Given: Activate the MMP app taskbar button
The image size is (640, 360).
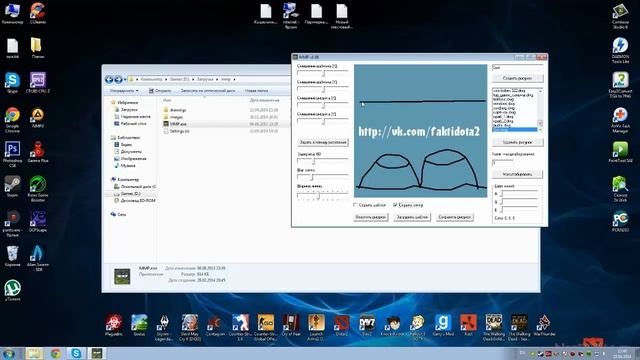Looking at the screenshot, I should [x=97, y=353].
